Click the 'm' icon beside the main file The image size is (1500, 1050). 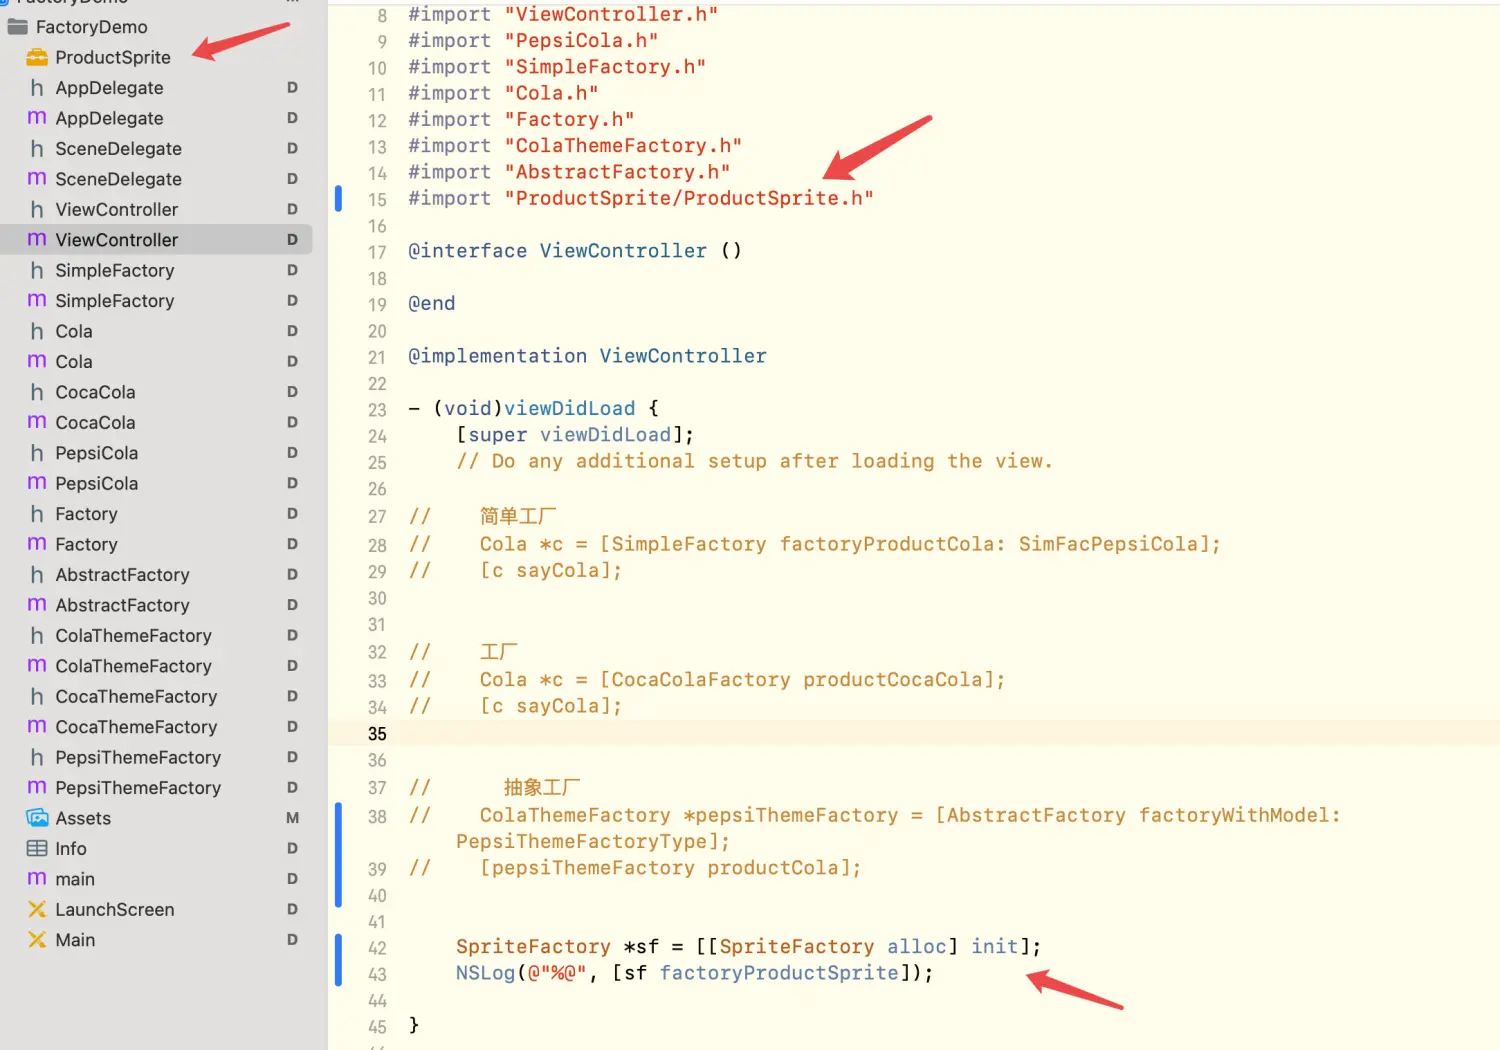click(37, 879)
